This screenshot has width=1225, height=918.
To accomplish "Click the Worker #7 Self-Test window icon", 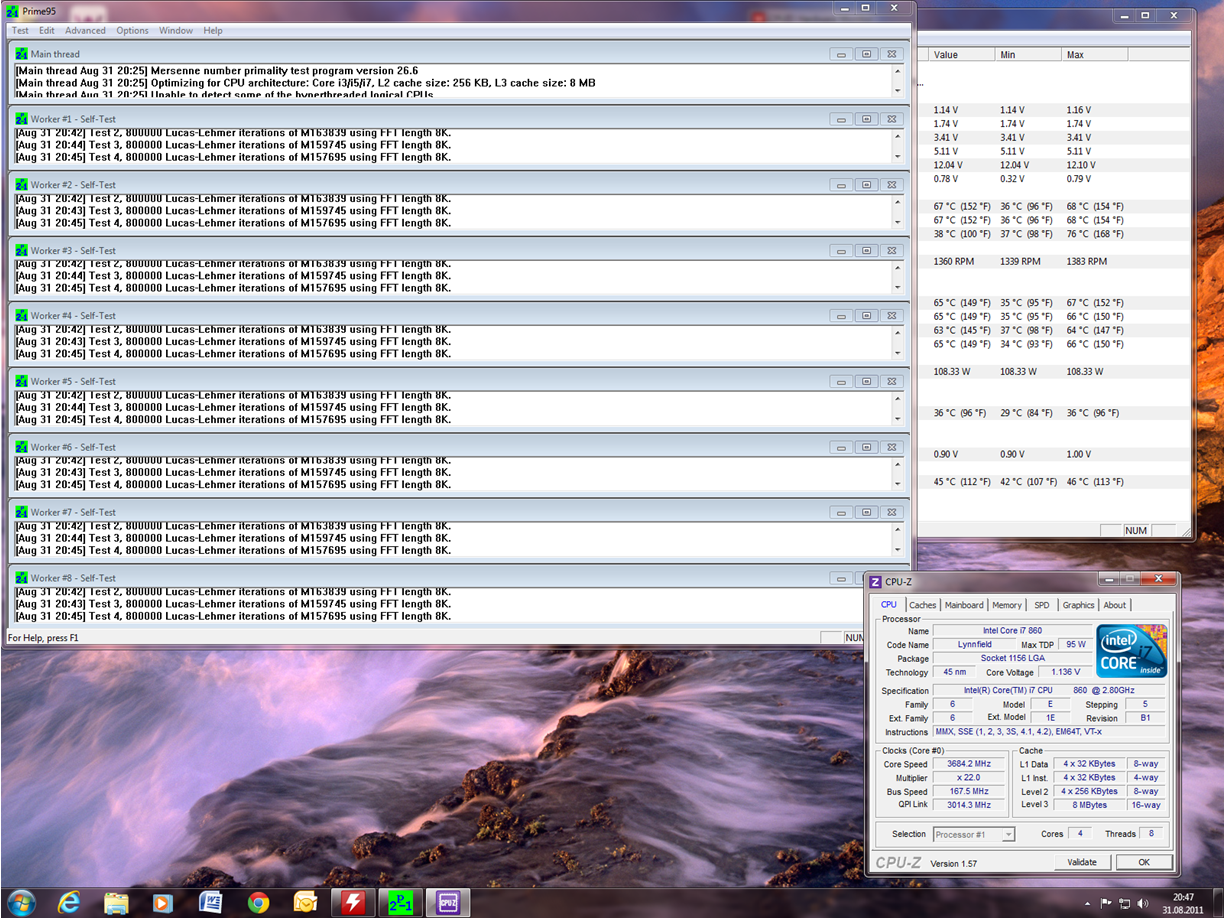I will (x=21, y=512).
